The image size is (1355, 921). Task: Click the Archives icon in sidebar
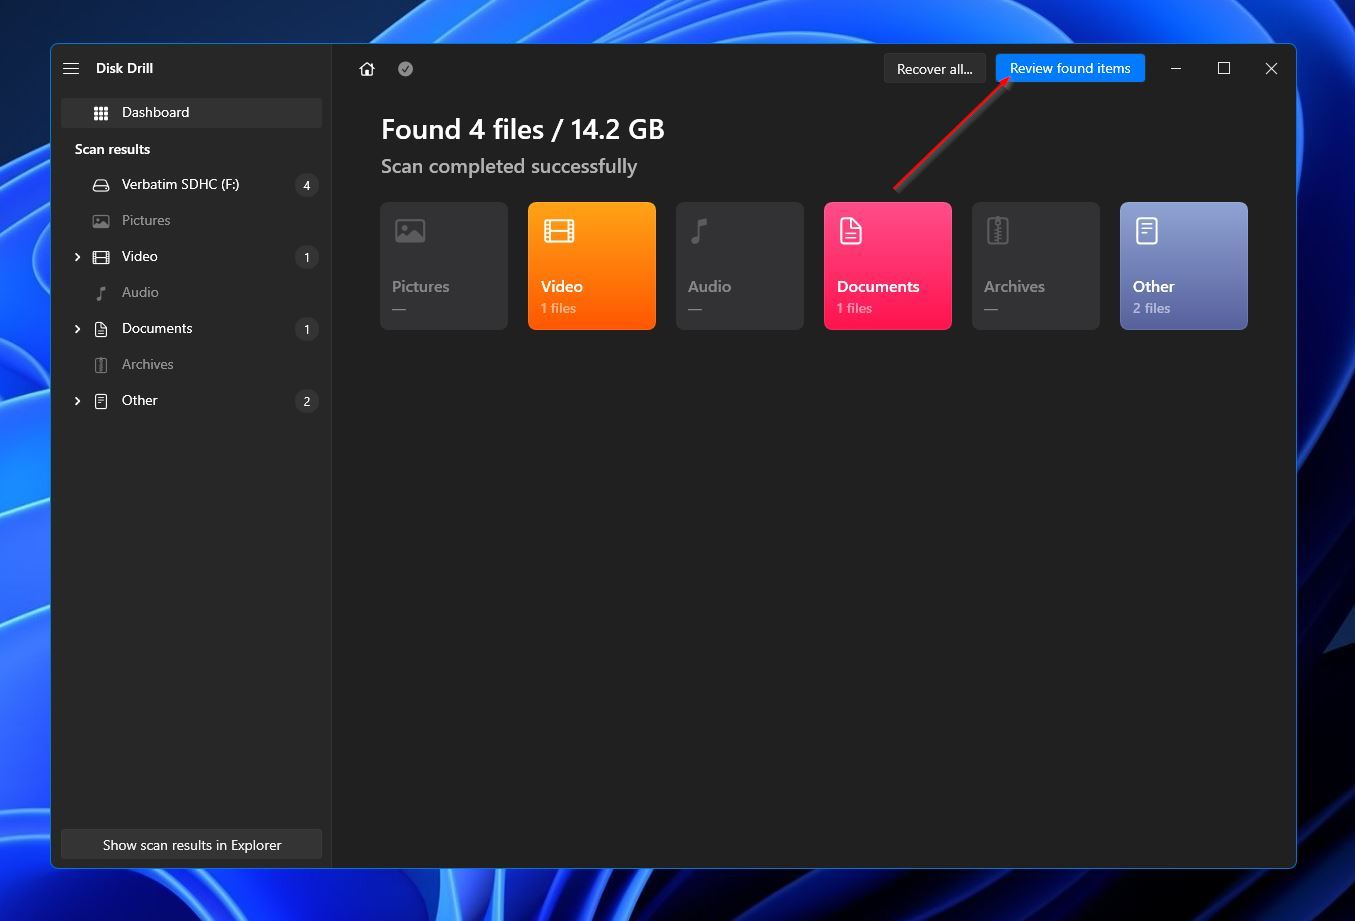click(101, 365)
